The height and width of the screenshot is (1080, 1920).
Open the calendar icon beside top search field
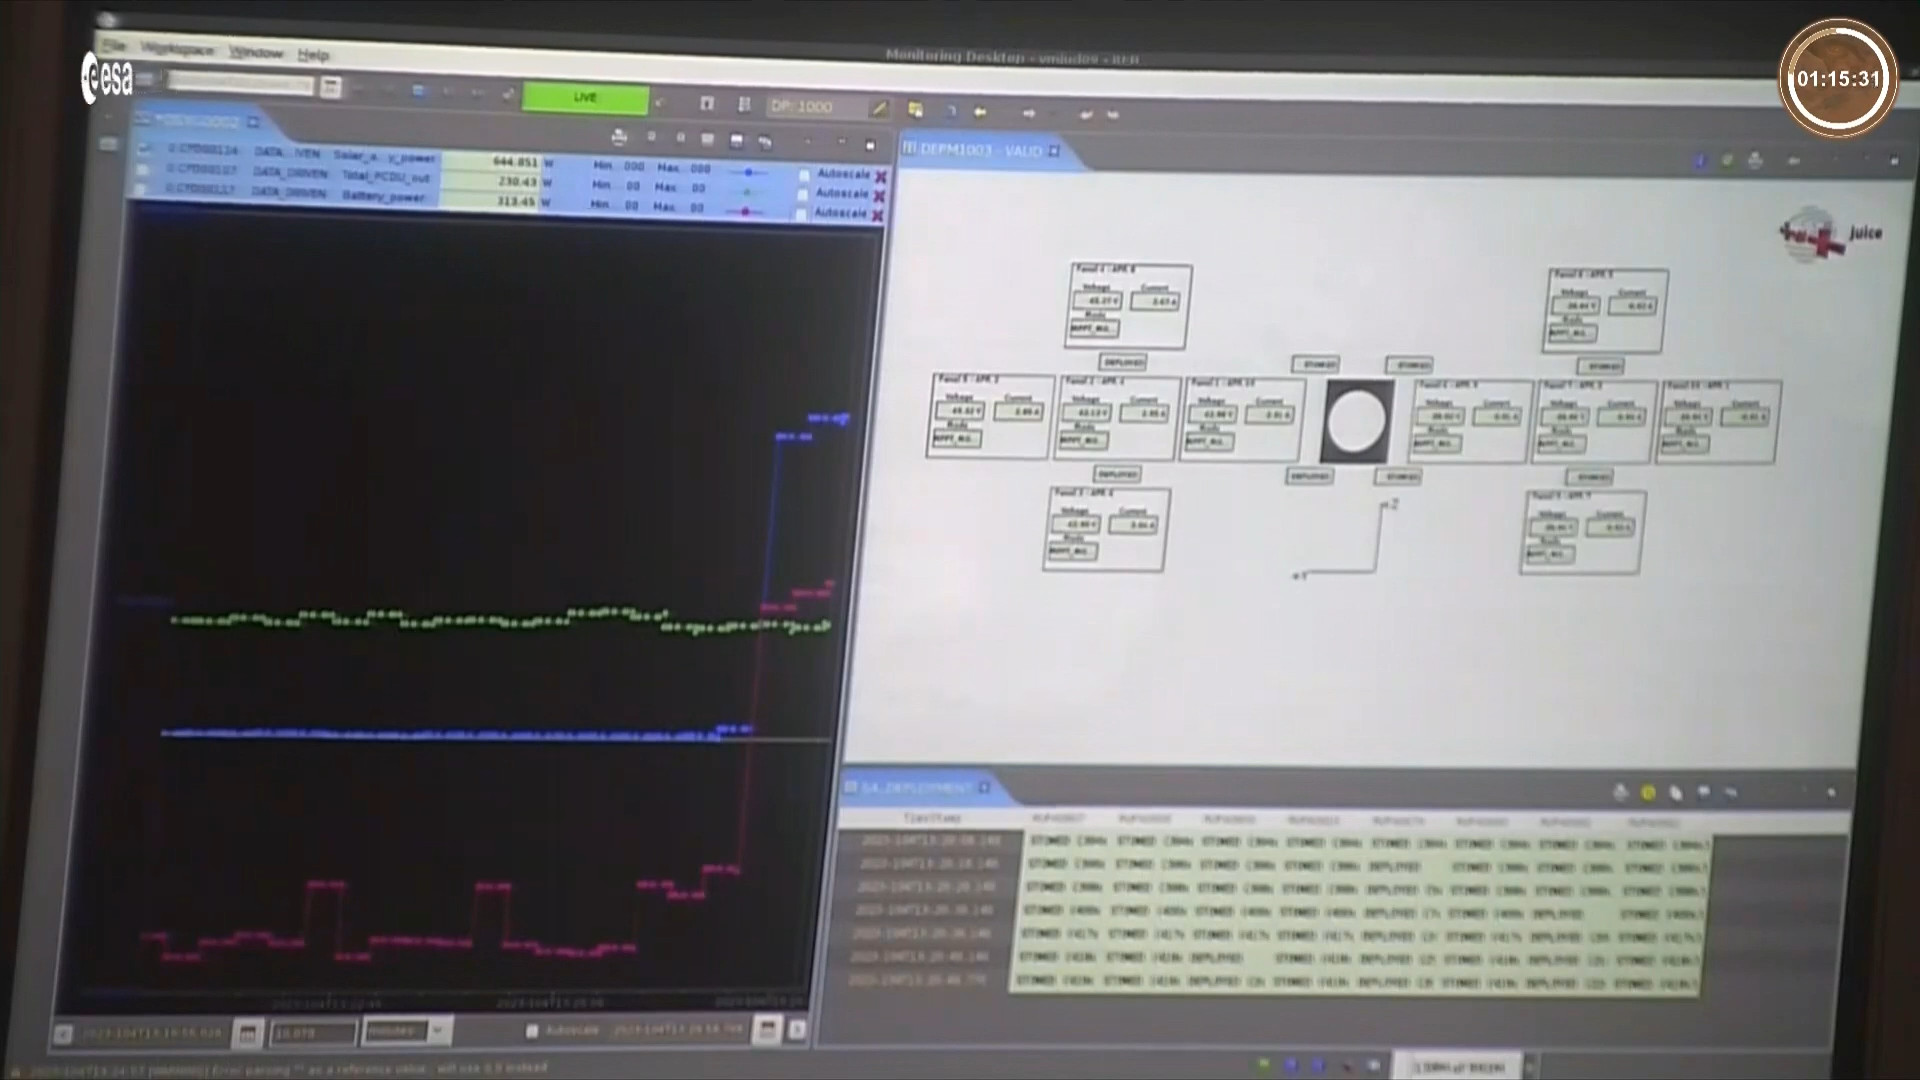(x=331, y=87)
